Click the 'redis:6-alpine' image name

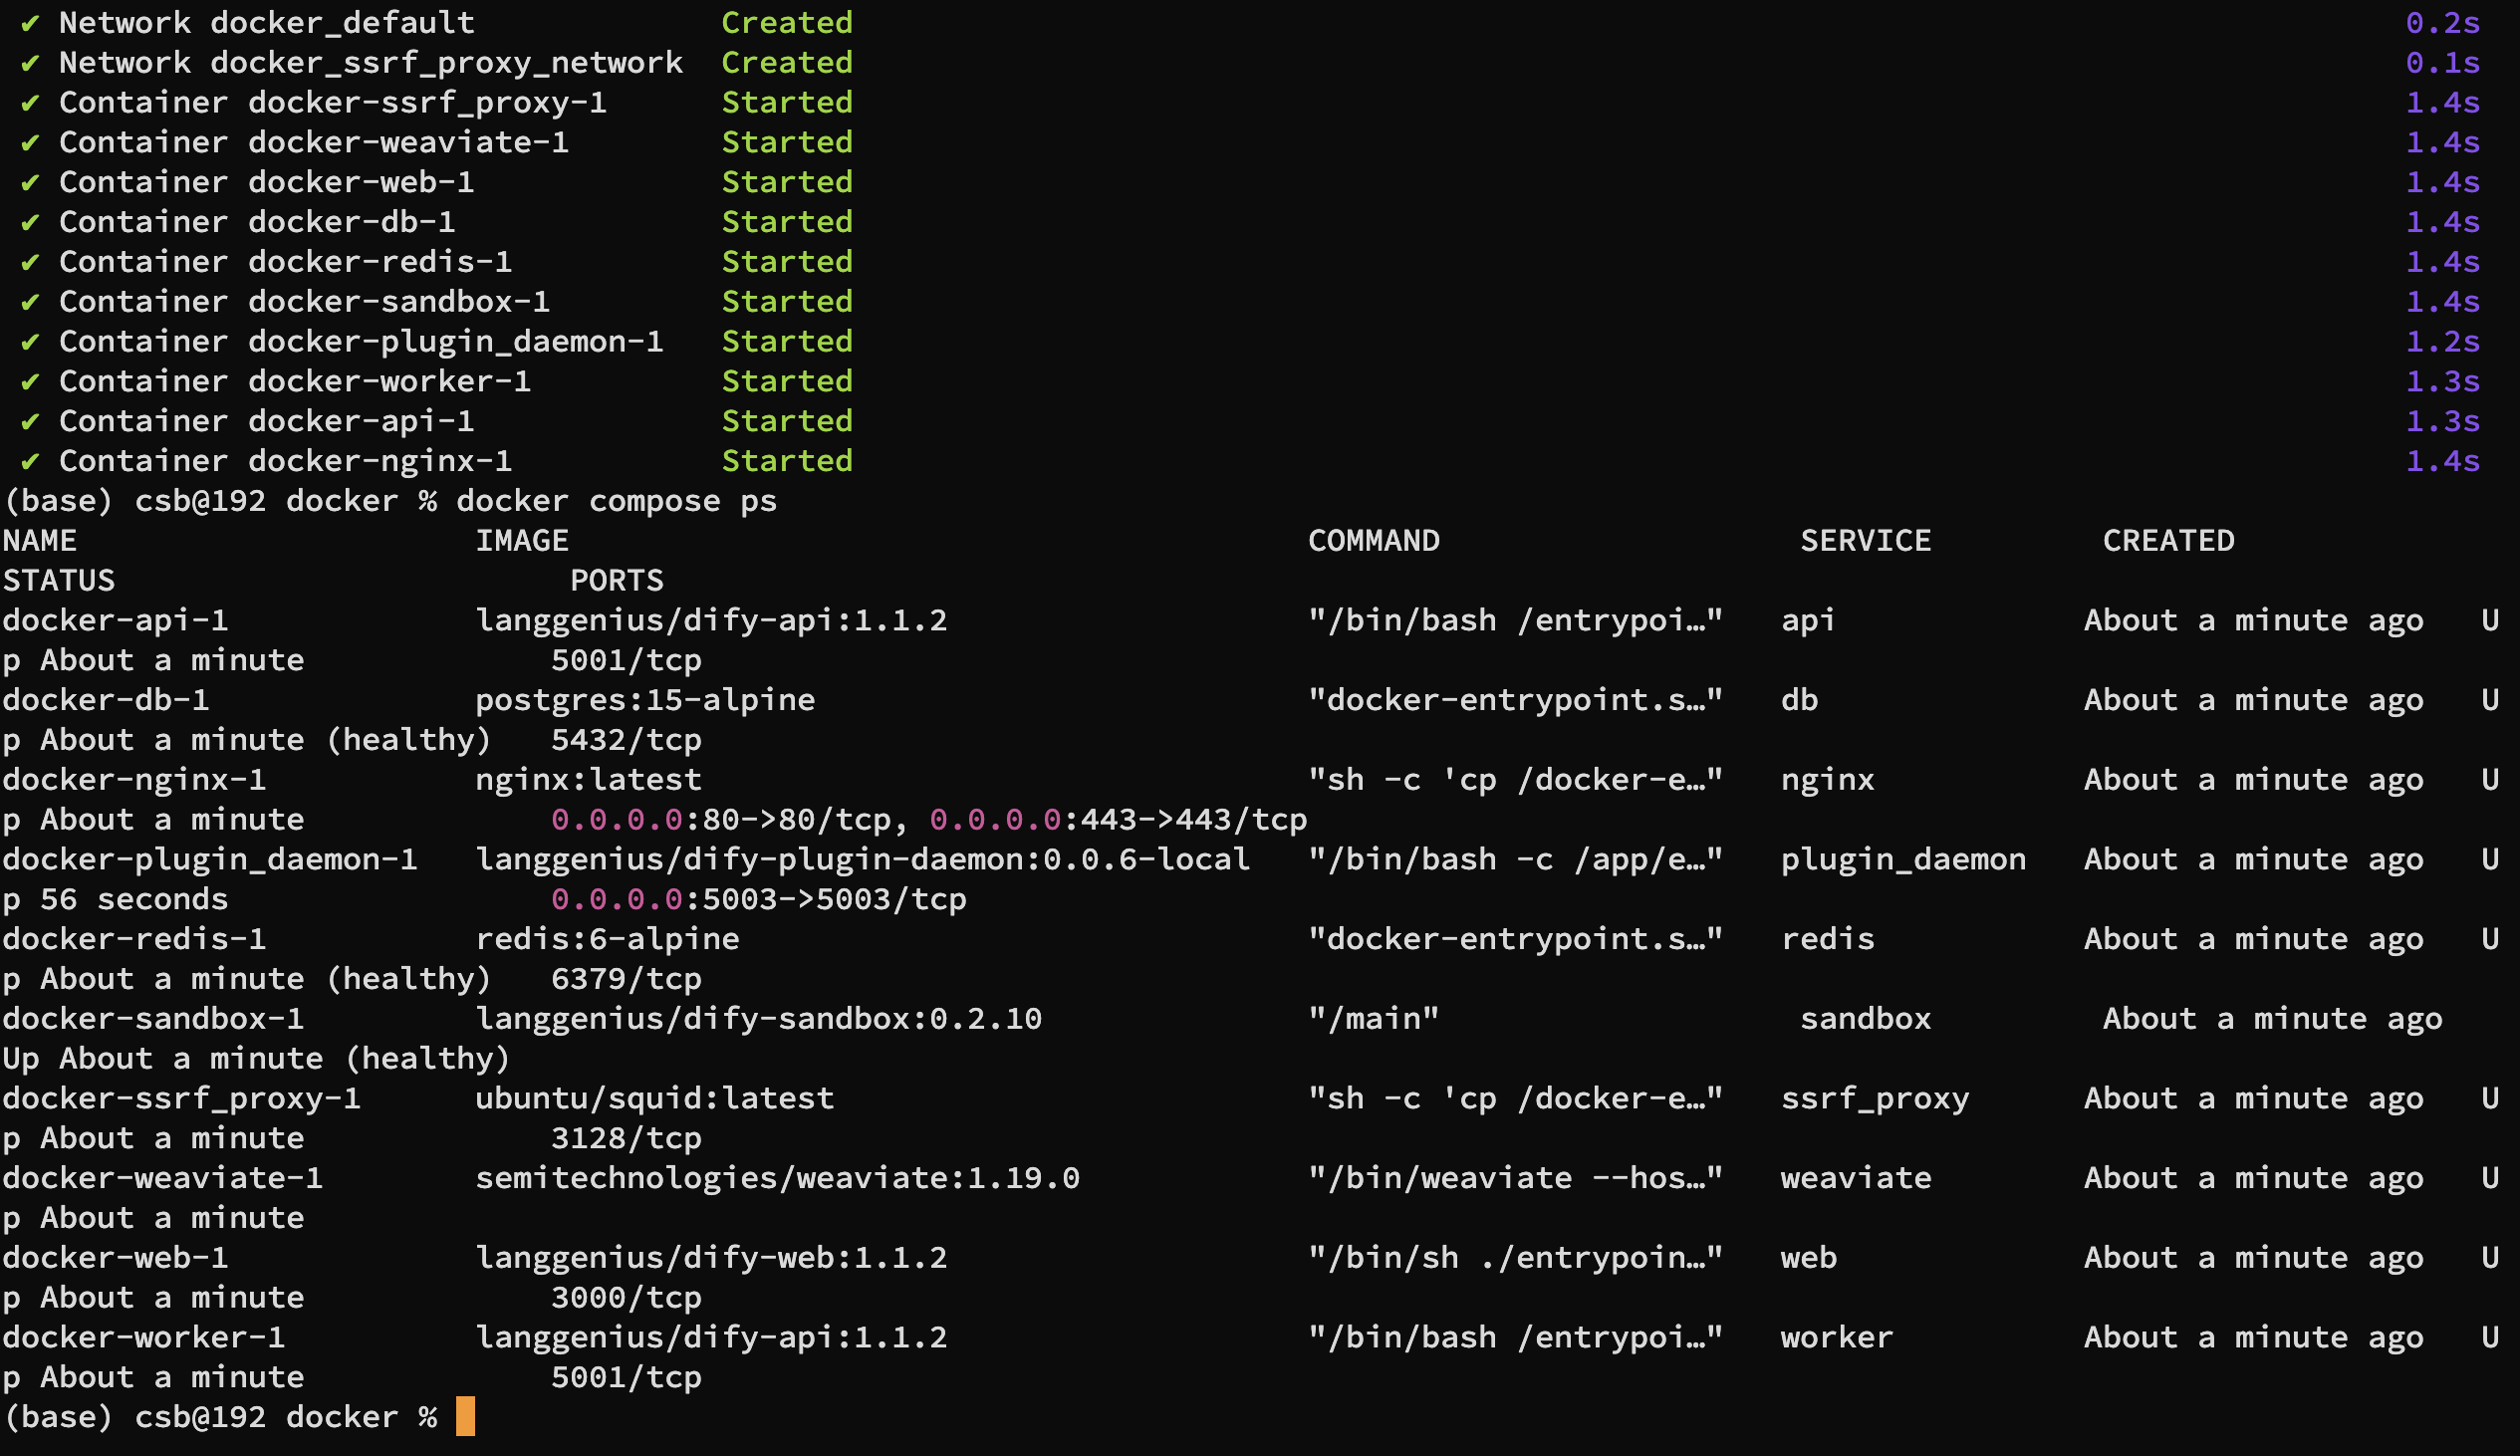point(607,939)
